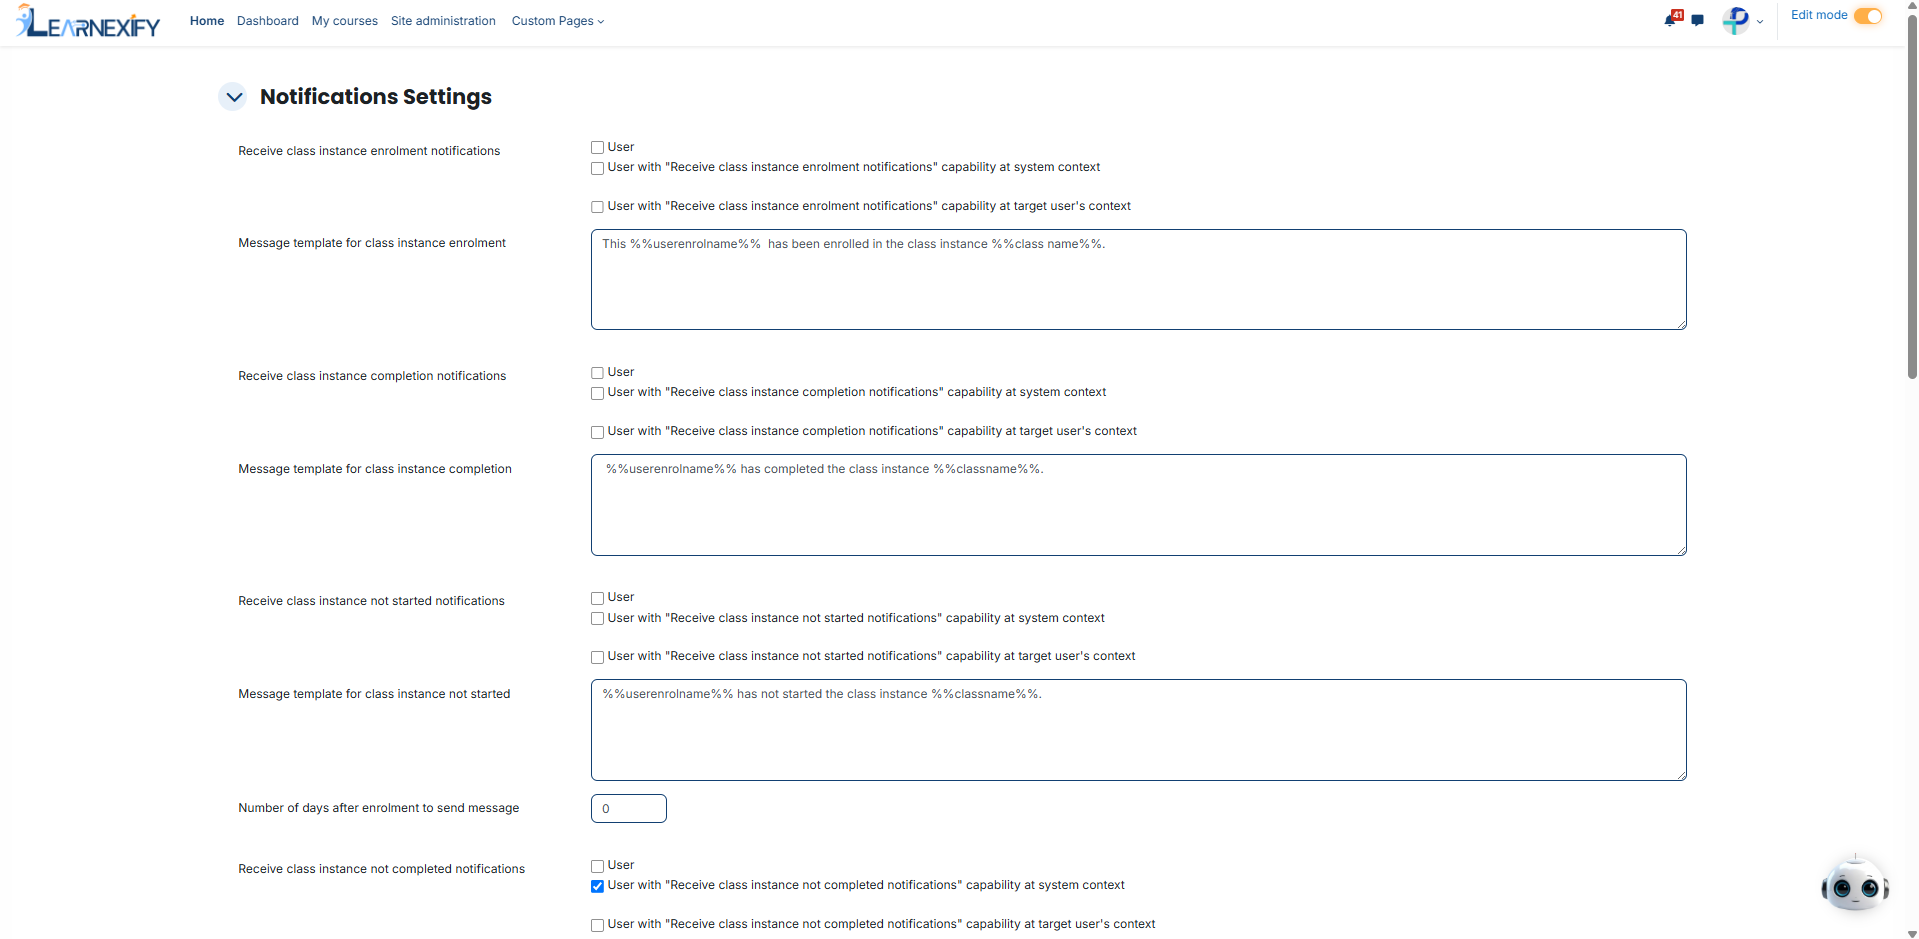Focus the number of days after enrolment field
The width and height of the screenshot is (1919, 939).
tap(628, 809)
